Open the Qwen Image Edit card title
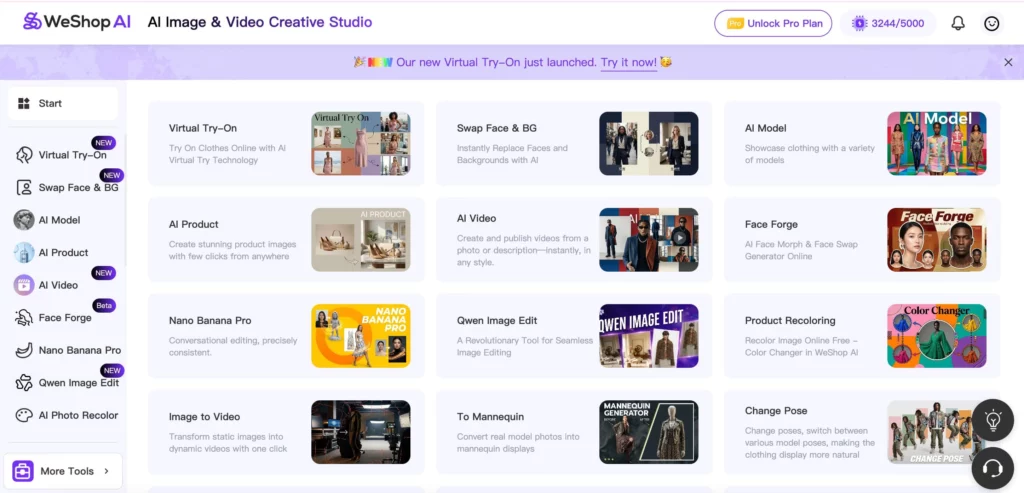 (497, 321)
